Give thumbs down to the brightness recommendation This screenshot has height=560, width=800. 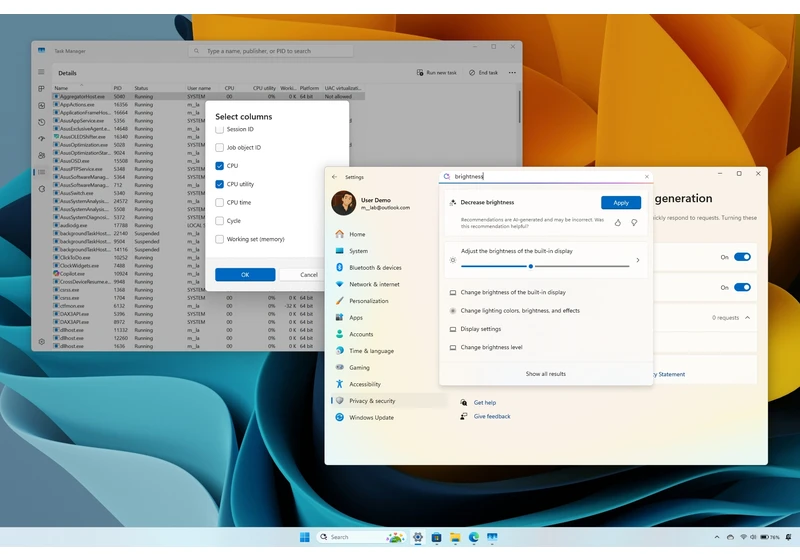tap(634, 223)
